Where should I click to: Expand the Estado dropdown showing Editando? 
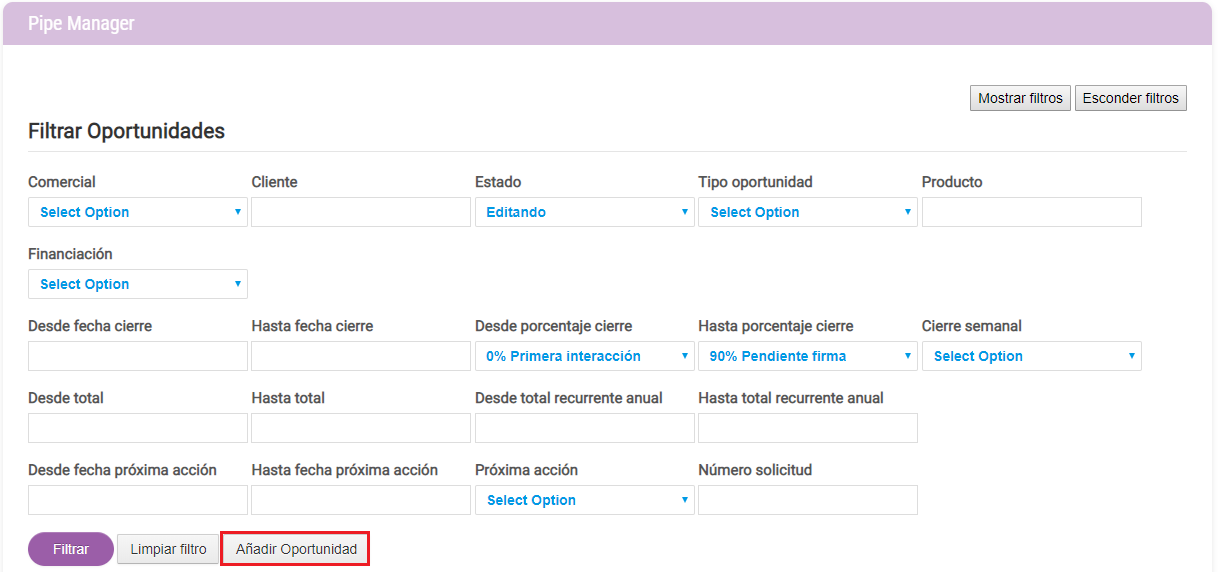585,212
